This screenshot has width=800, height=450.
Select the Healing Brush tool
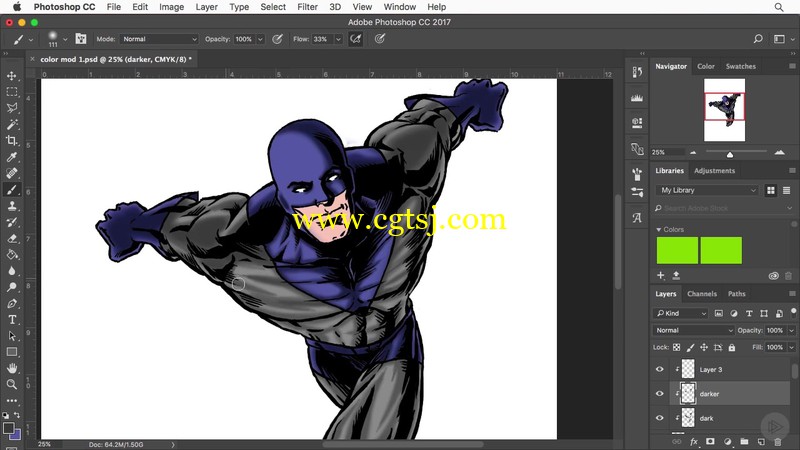click(x=11, y=173)
